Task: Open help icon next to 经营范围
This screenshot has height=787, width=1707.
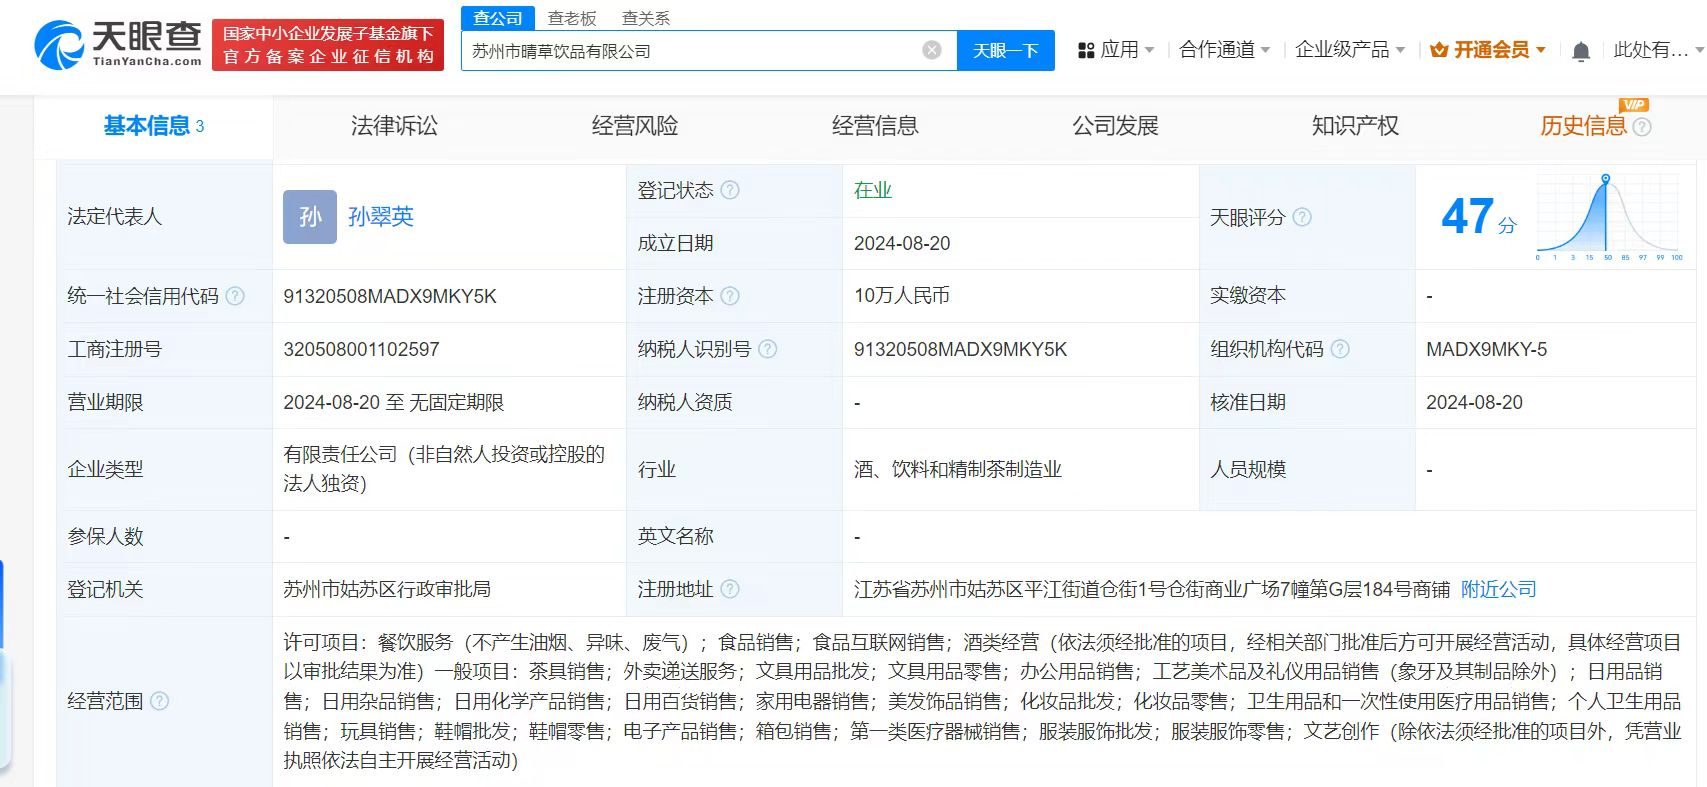Action: pos(159,701)
